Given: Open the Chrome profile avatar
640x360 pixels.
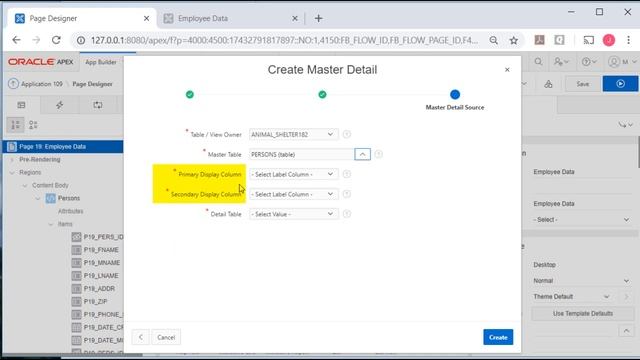Looking at the screenshot, I should point(609,40).
